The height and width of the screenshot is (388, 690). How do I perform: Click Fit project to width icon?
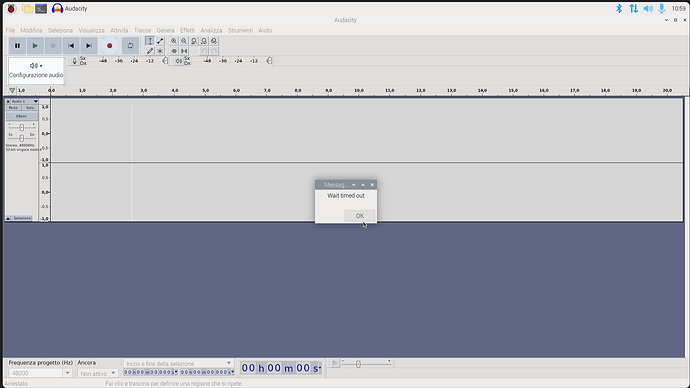point(204,41)
